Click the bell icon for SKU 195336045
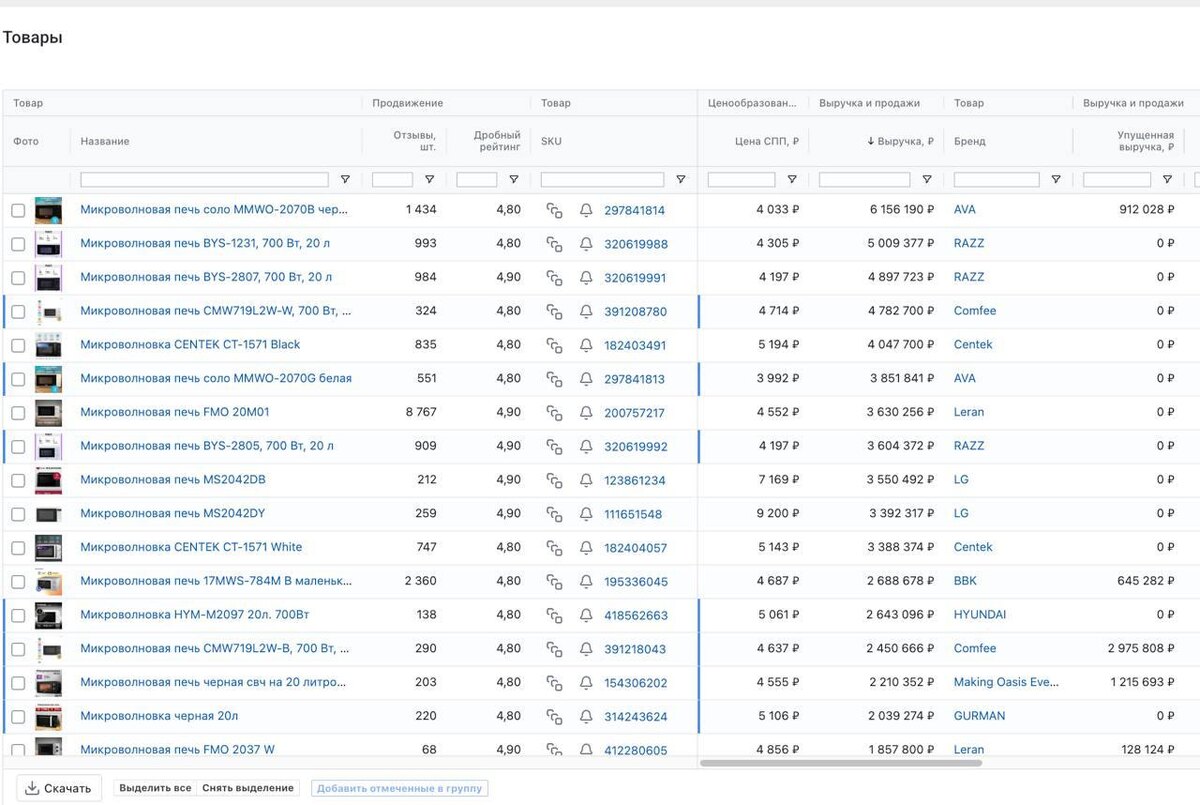 pyautogui.click(x=586, y=581)
